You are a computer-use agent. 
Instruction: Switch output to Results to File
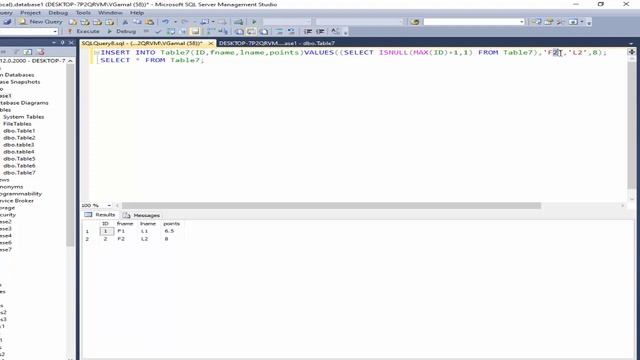pos(264,31)
